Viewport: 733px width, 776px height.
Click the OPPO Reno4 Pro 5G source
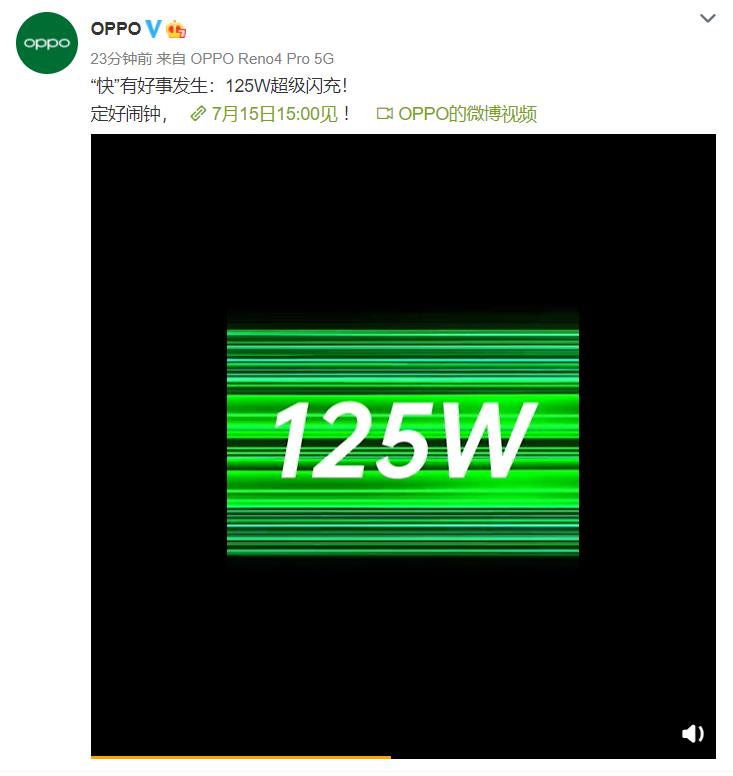coord(262,58)
